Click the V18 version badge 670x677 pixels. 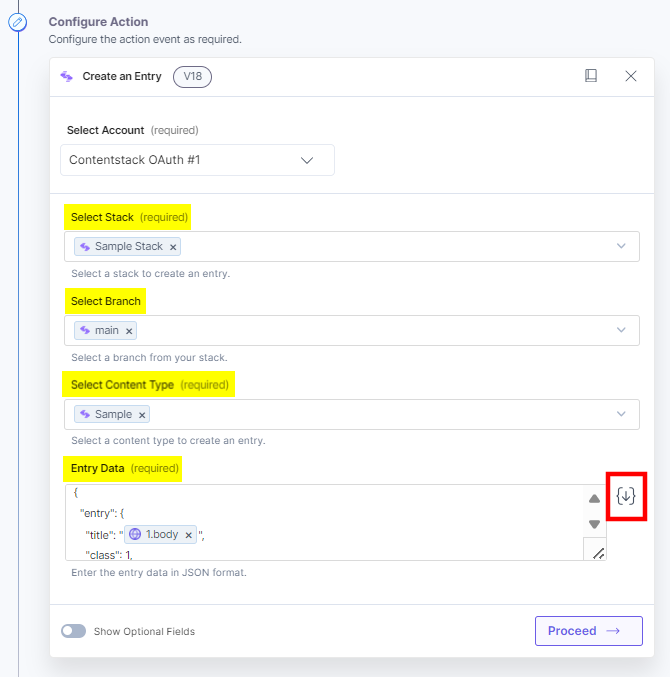point(192,76)
